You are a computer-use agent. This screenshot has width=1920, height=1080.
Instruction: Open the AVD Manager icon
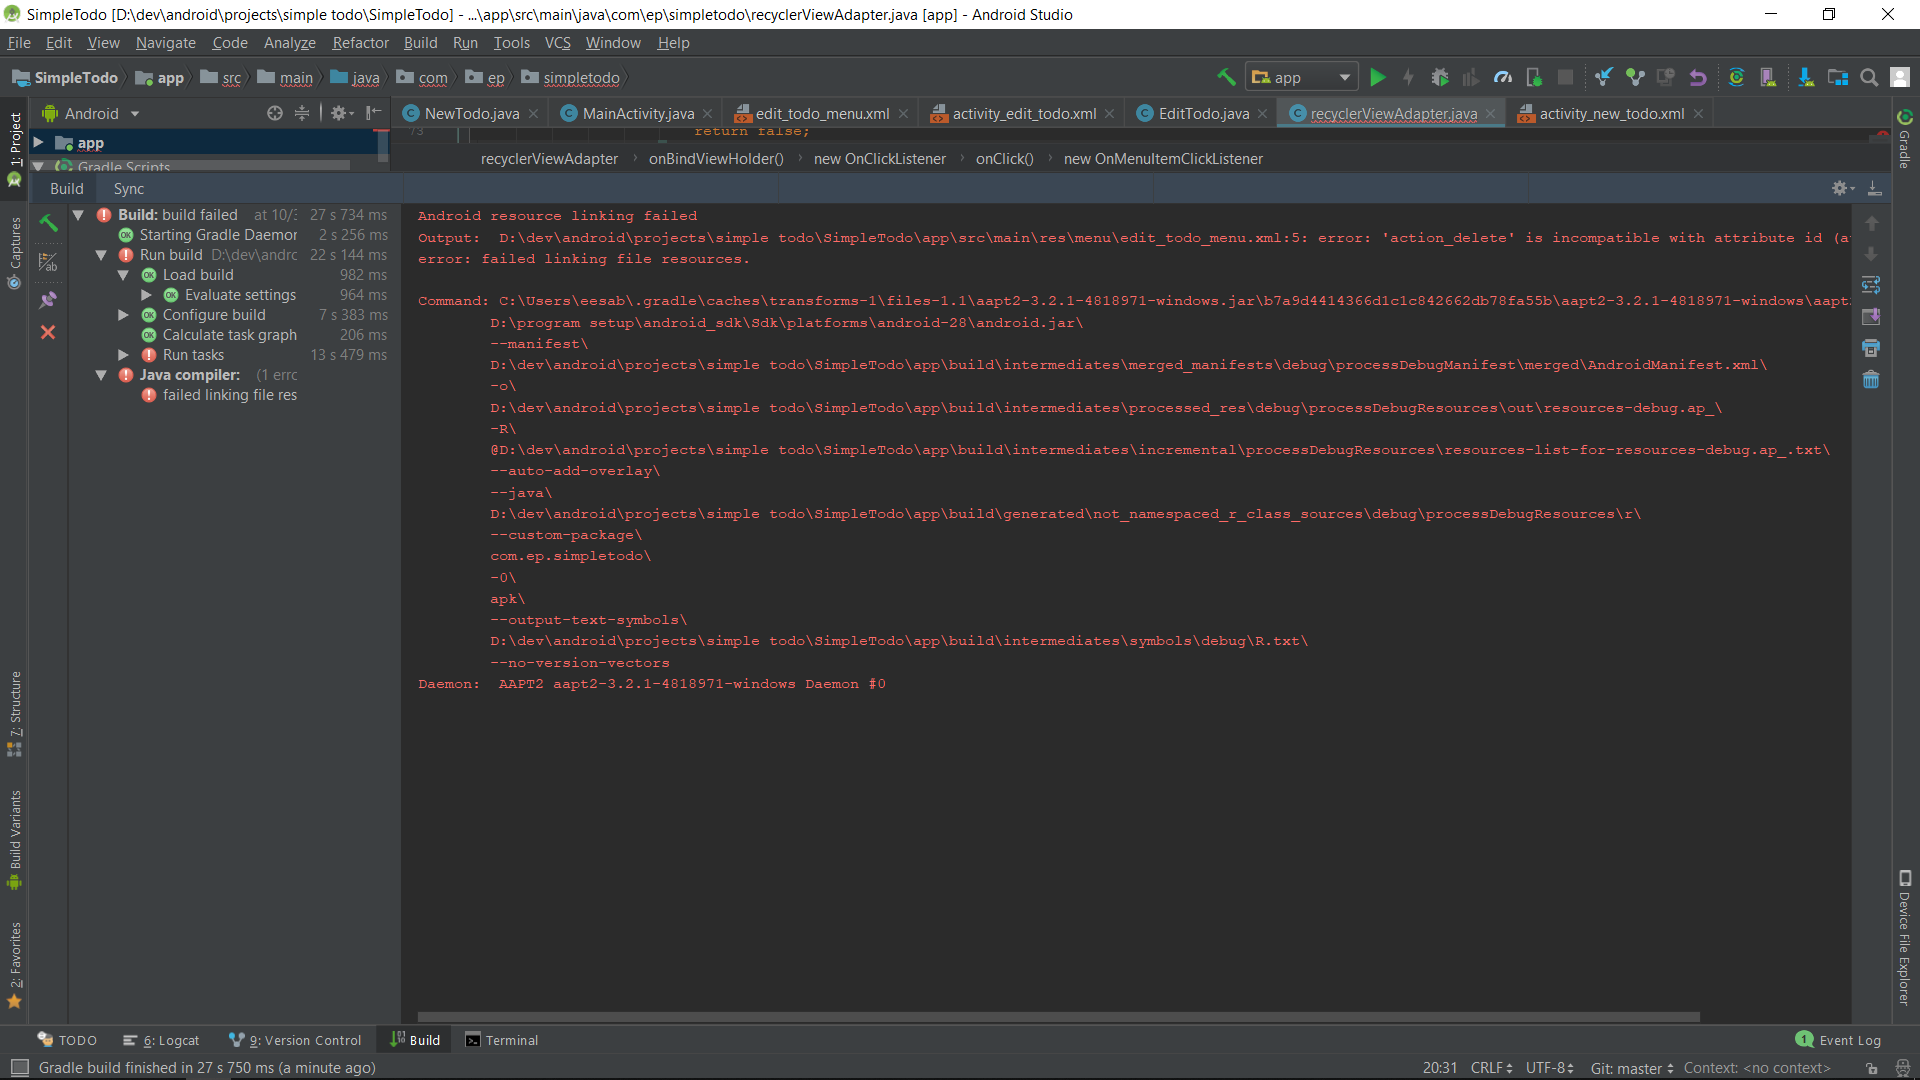click(x=1767, y=78)
